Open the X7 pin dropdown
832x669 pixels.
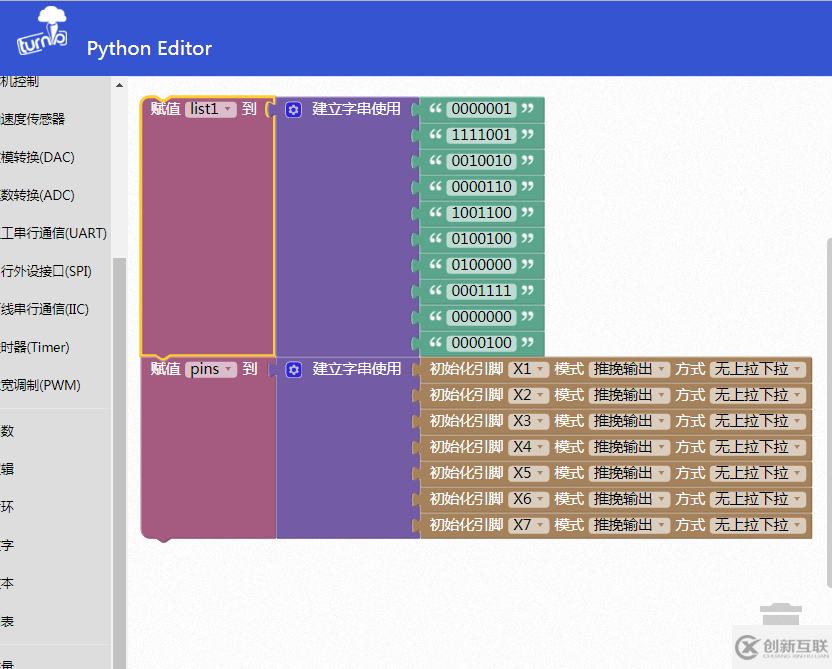[529, 525]
